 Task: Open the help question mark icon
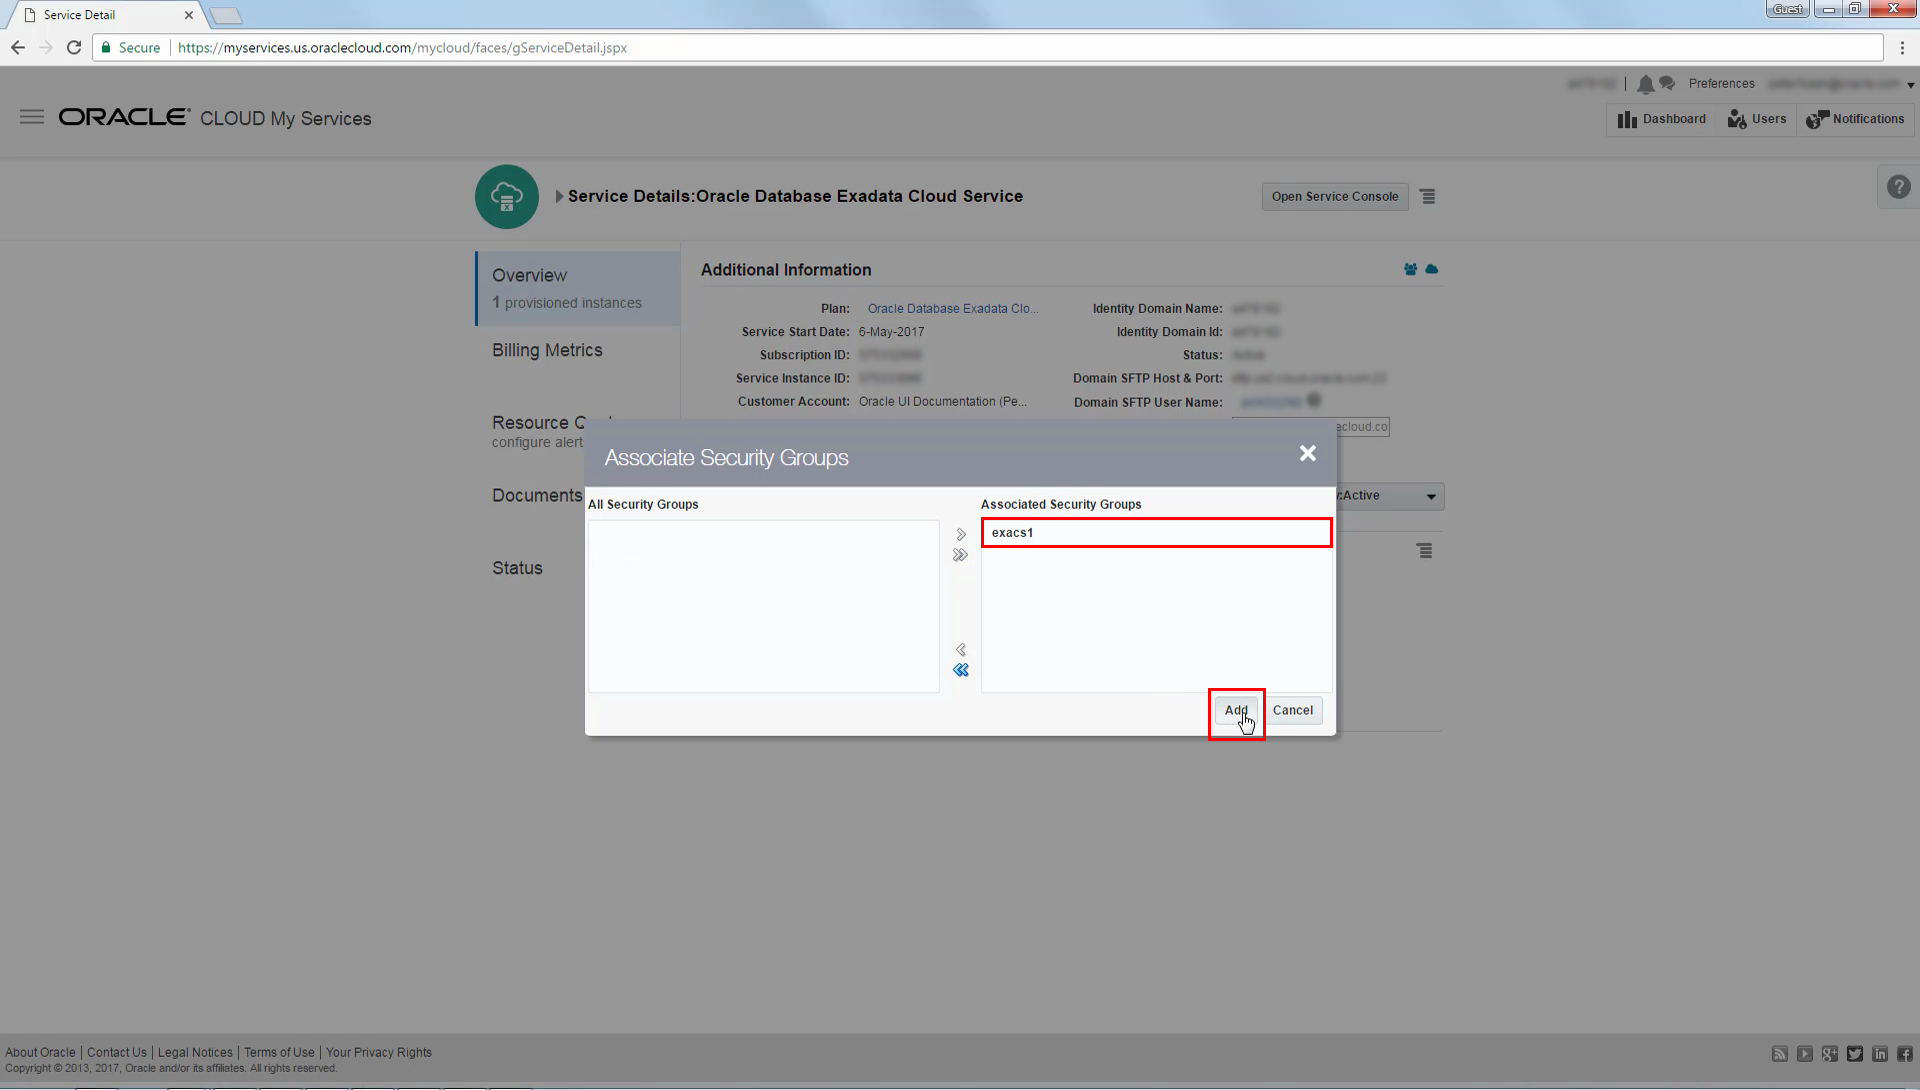1898,187
